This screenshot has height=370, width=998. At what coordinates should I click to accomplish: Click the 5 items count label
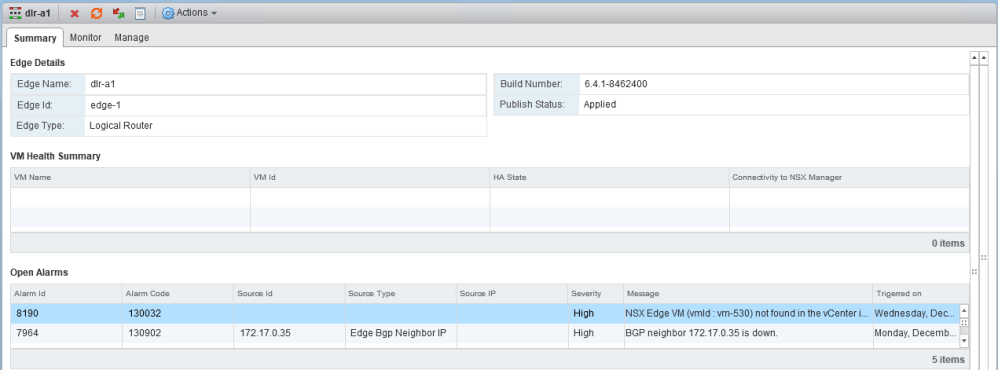(x=948, y=360)
